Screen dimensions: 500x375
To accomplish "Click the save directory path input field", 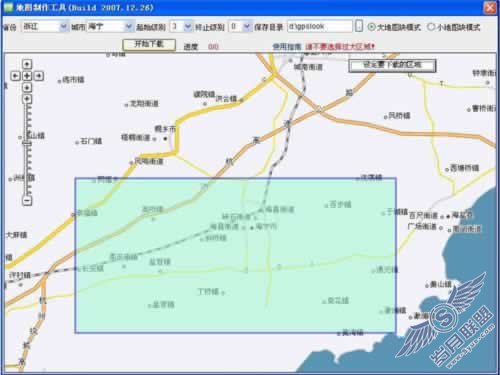I will tap(319, 26).
